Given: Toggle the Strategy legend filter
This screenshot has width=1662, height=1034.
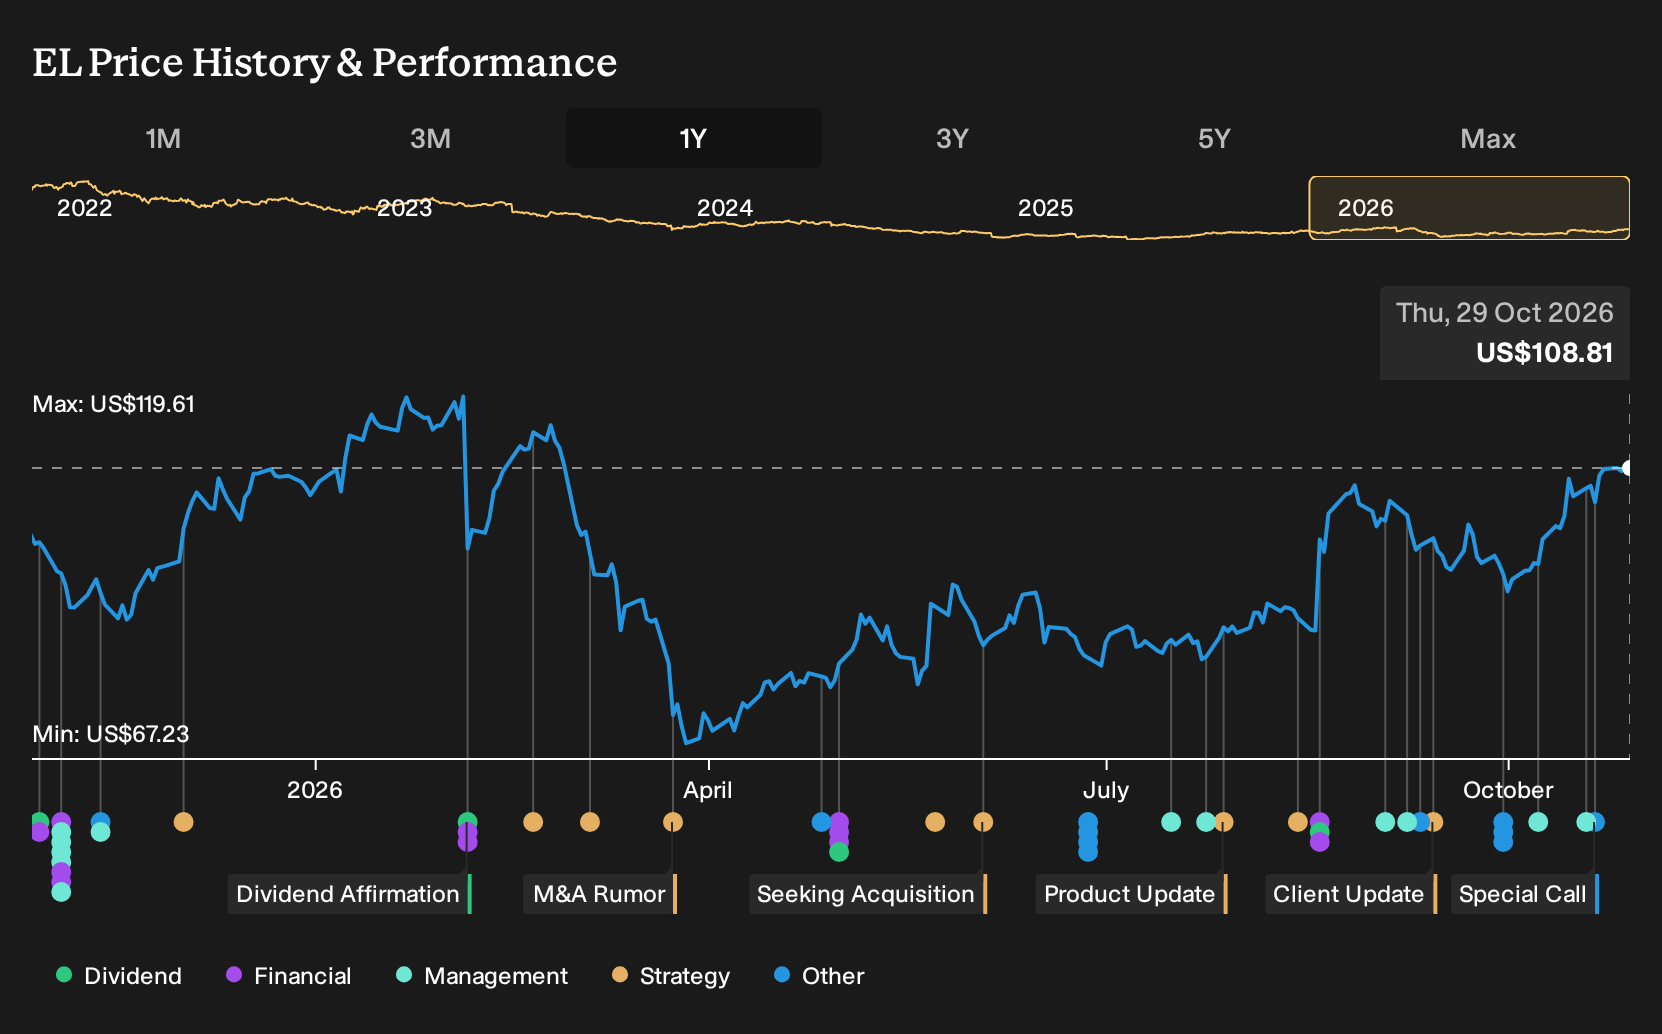Looking at the screenshot, I should 671,975.
